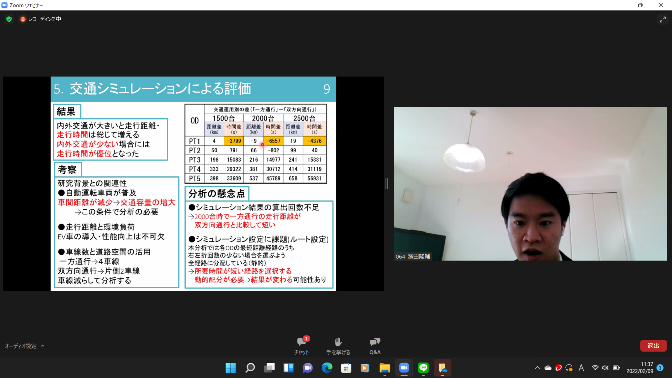
Task: Click the battery status tray icon
Action: [616, 368]
